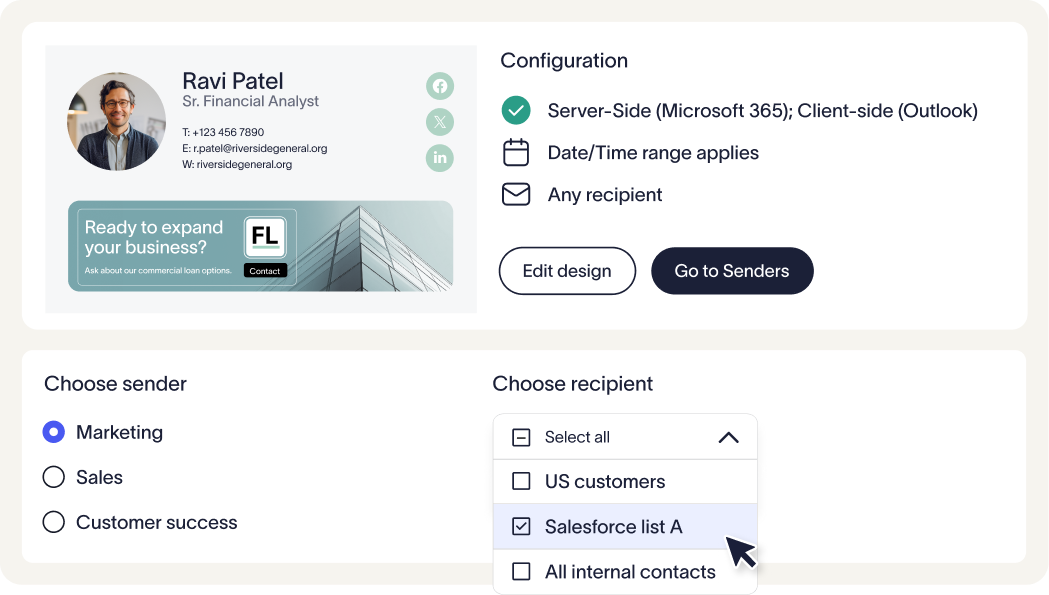The height and width of the screenshot is (595, 1049).
Task: Click Ravi Patel's profile photo
Action: (x=116, y=121)
